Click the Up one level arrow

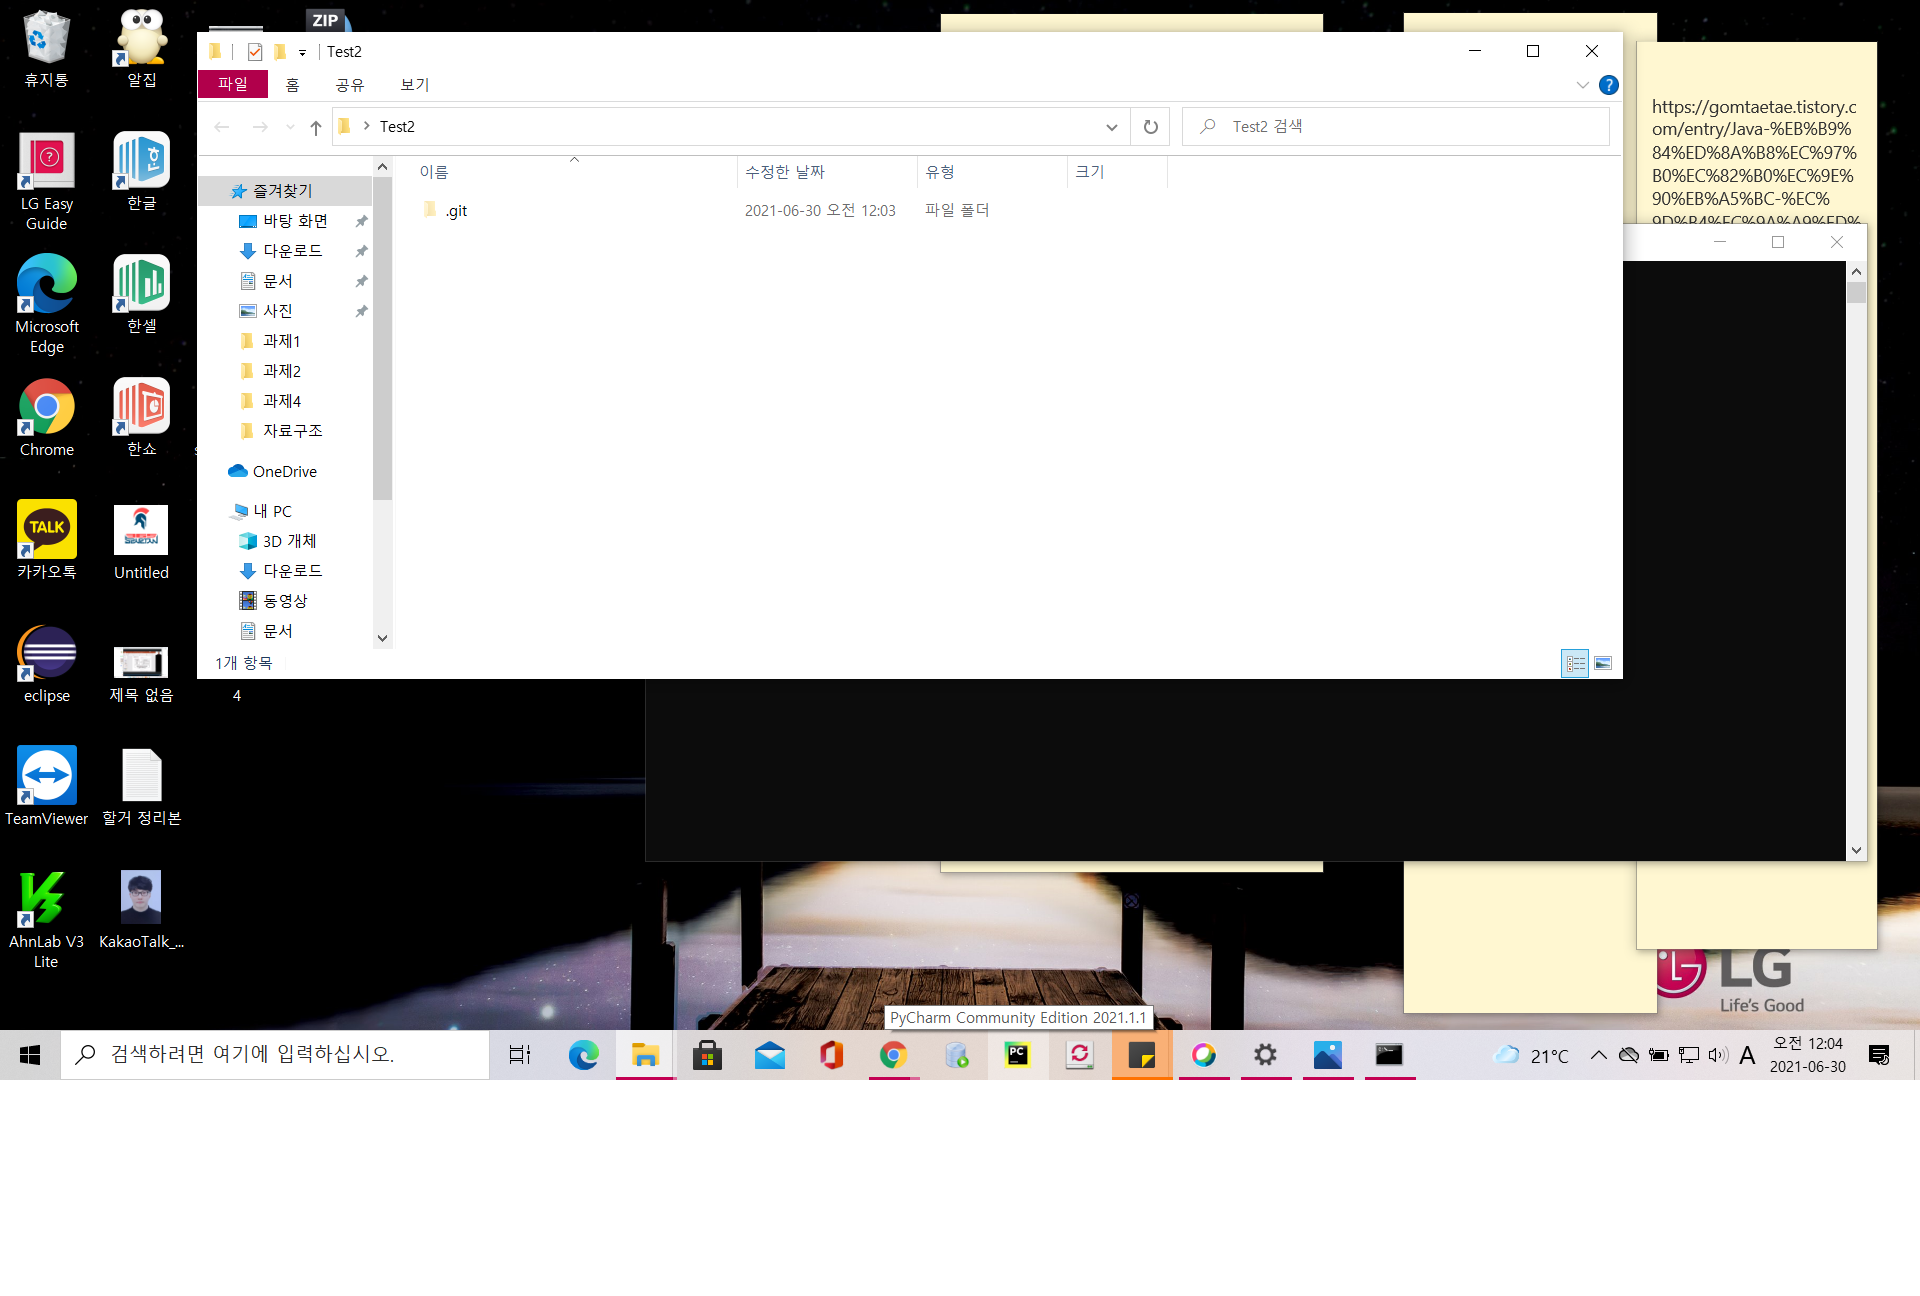(x=316, y=127)
